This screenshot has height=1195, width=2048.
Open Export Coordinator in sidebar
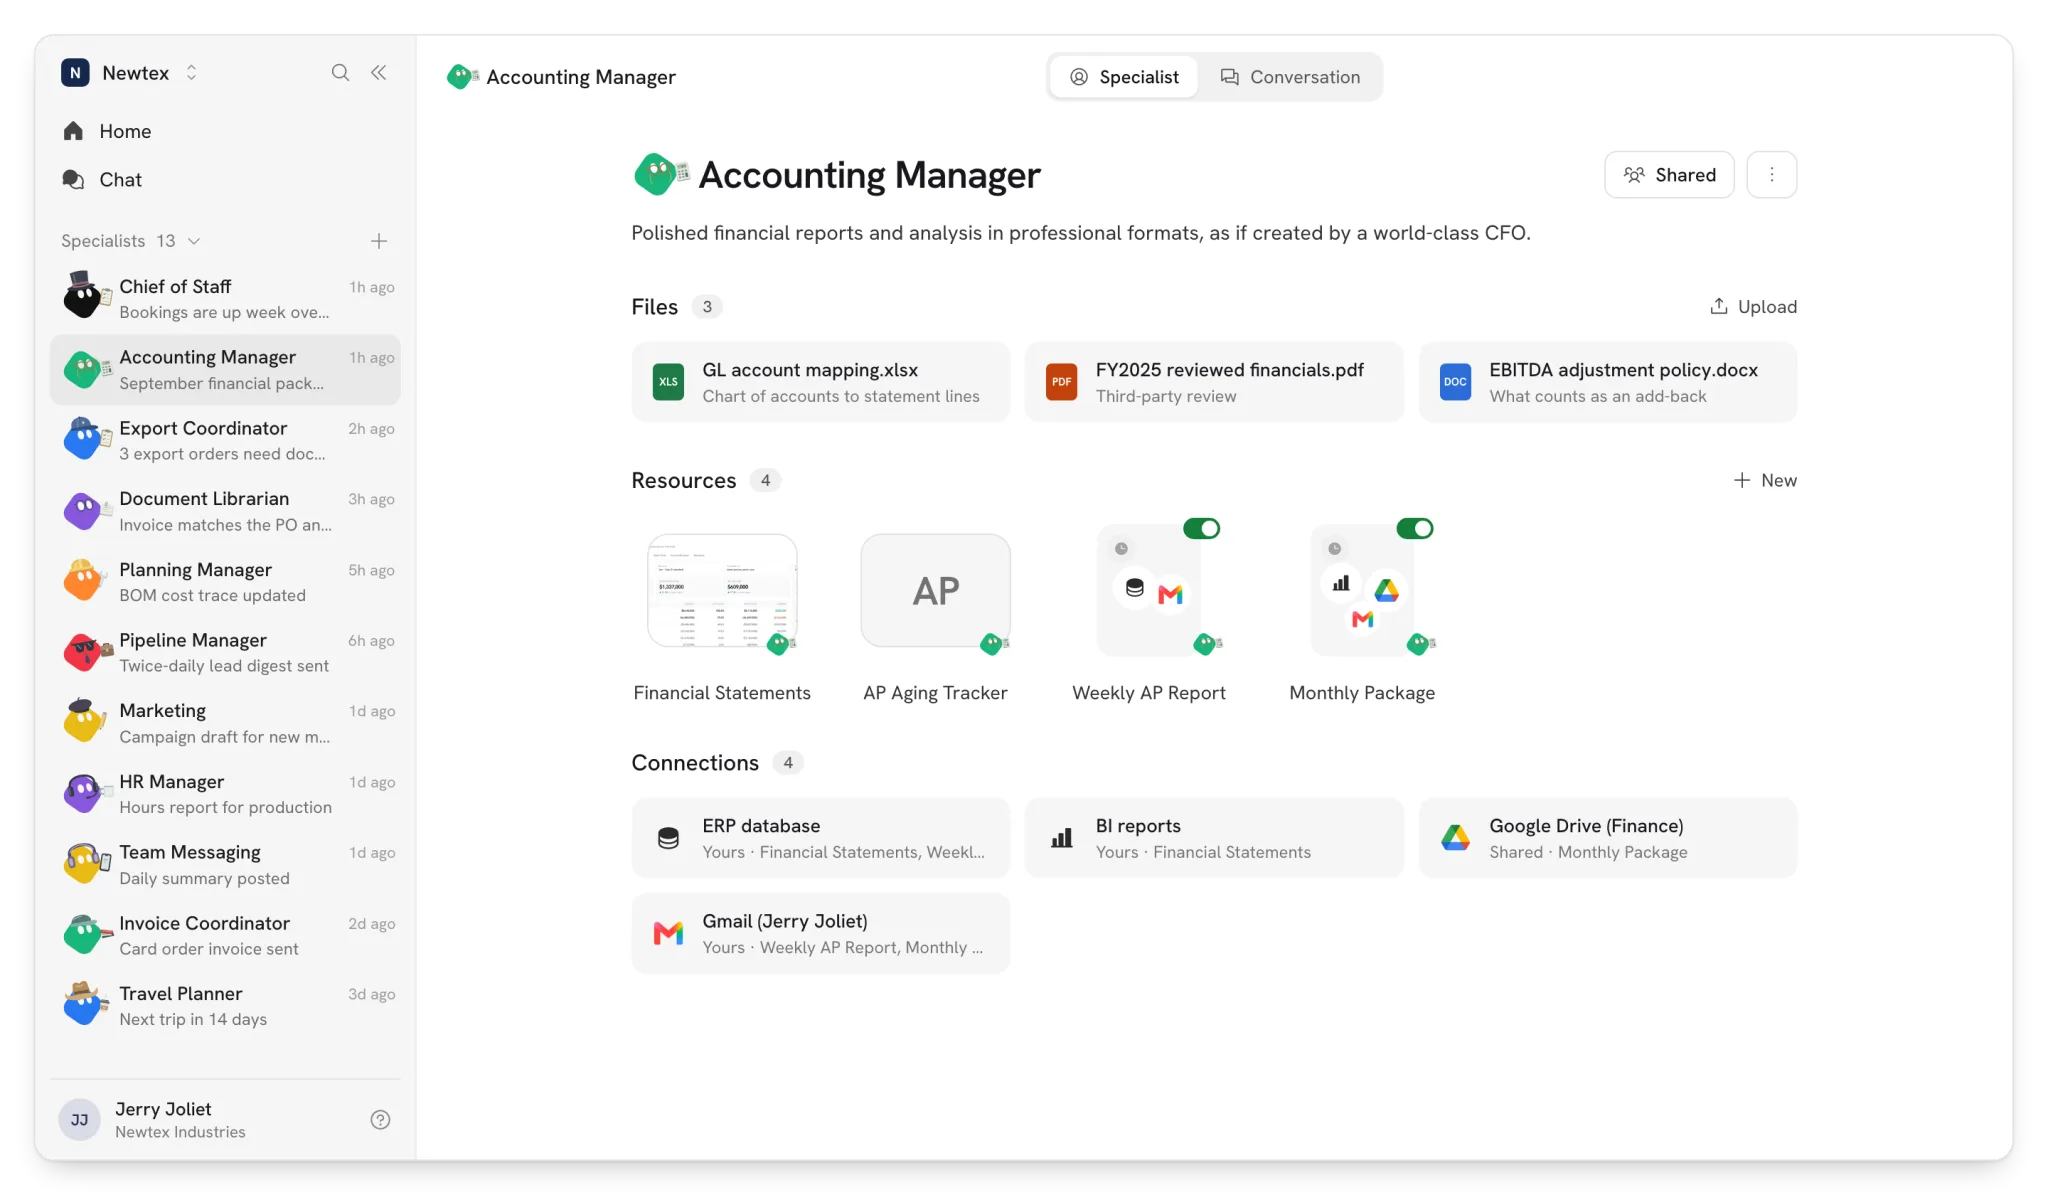click(x=225, y=440)
